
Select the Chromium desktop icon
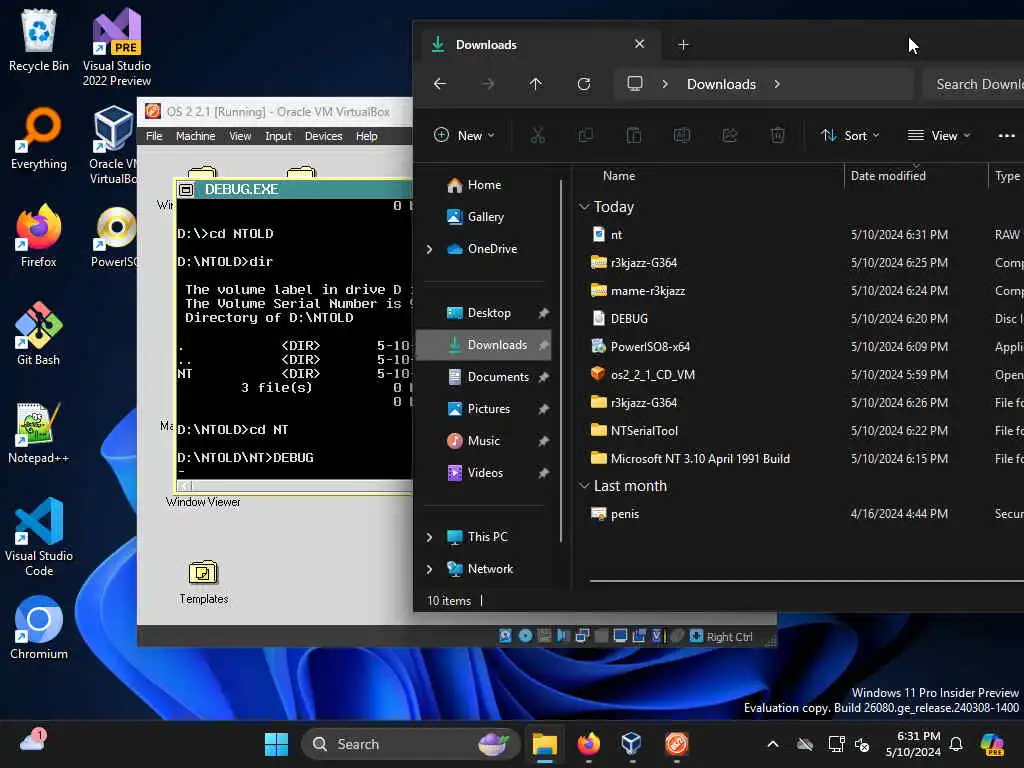39,628
